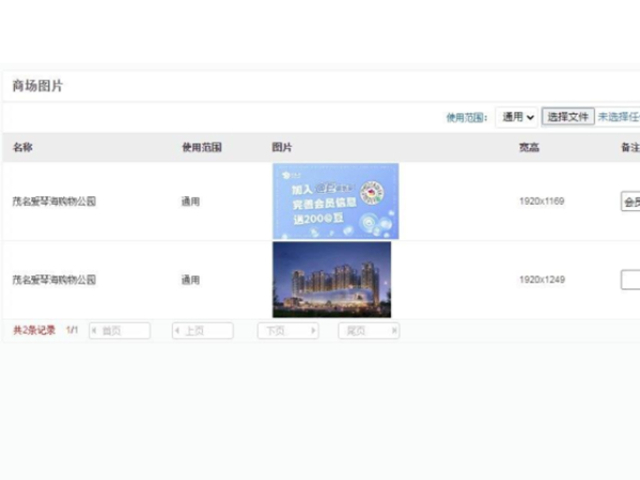Jump to last page with 尾页

(369, 331)
